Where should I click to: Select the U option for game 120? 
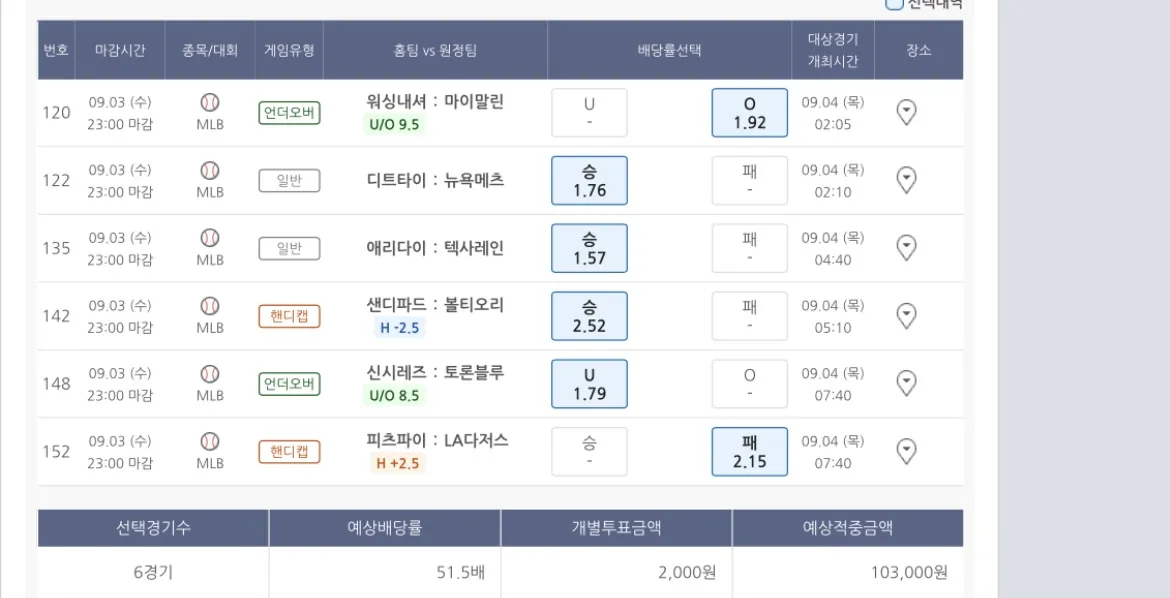coord(589,113)
